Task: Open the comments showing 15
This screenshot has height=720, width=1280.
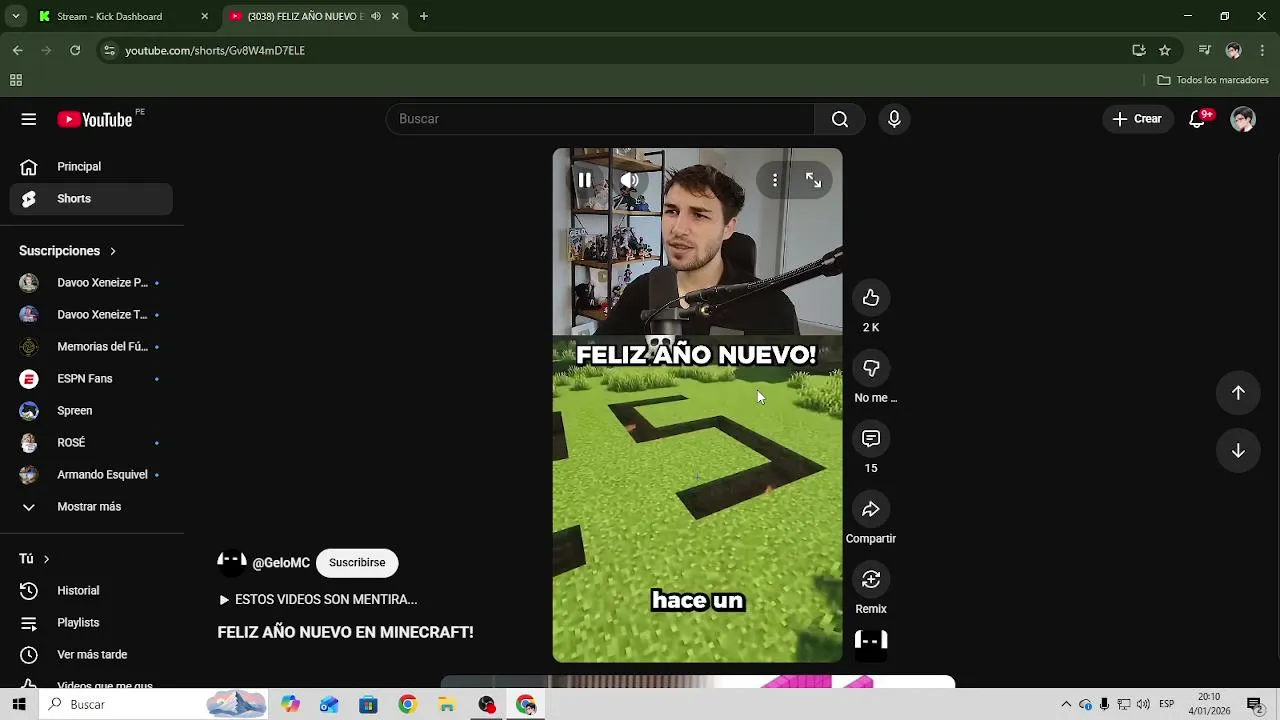Action: coord(871,438)
